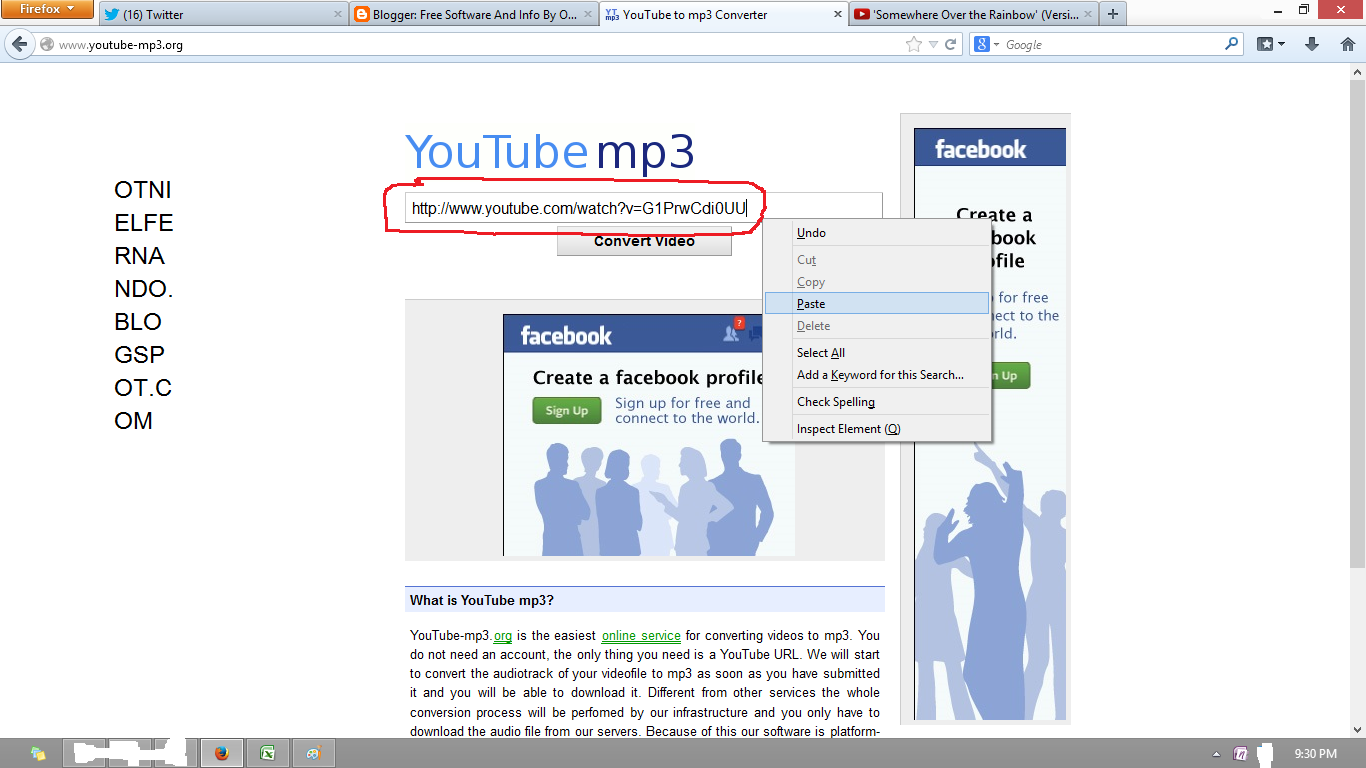Select the YouTube to mp3 Converter tab
1366x768 pixels.
[x=723, y=14]
